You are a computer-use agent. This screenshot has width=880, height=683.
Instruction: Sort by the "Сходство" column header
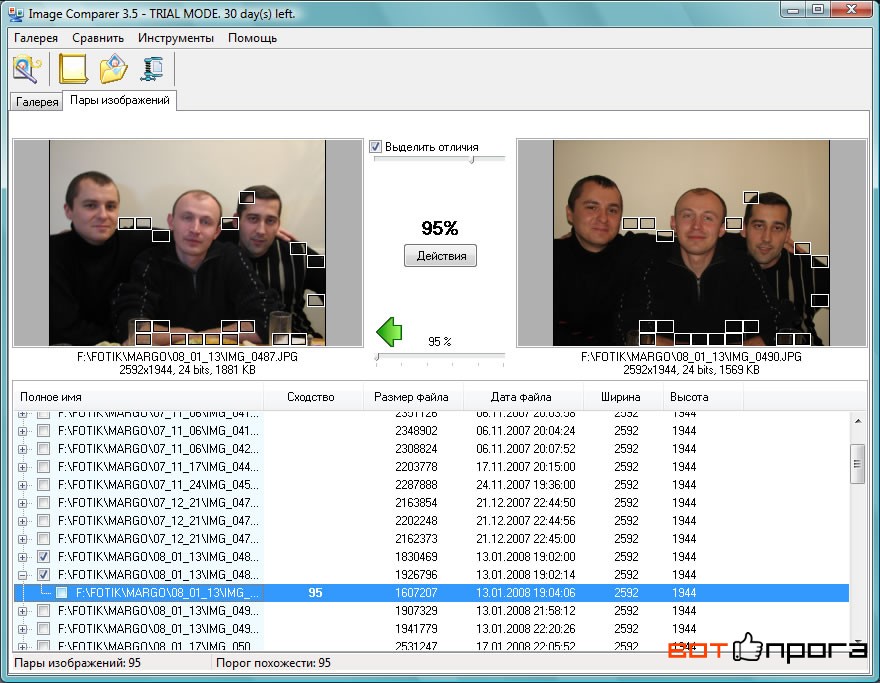click(x=313, y=397)
